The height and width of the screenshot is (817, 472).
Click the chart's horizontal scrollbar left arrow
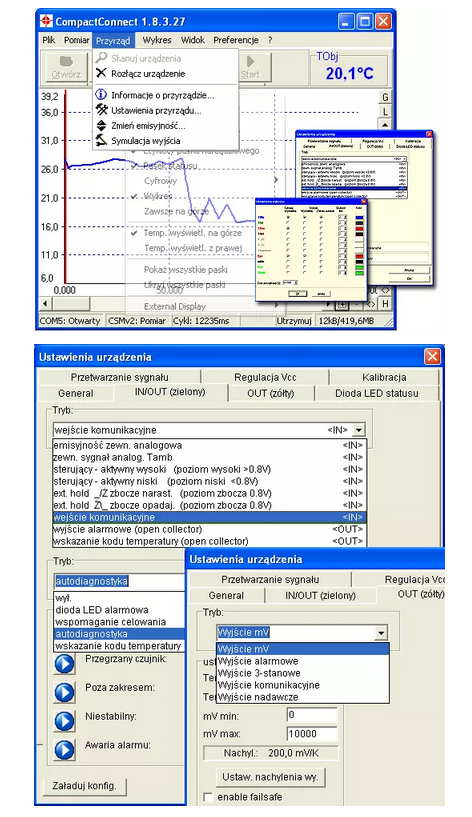[45, 304]
